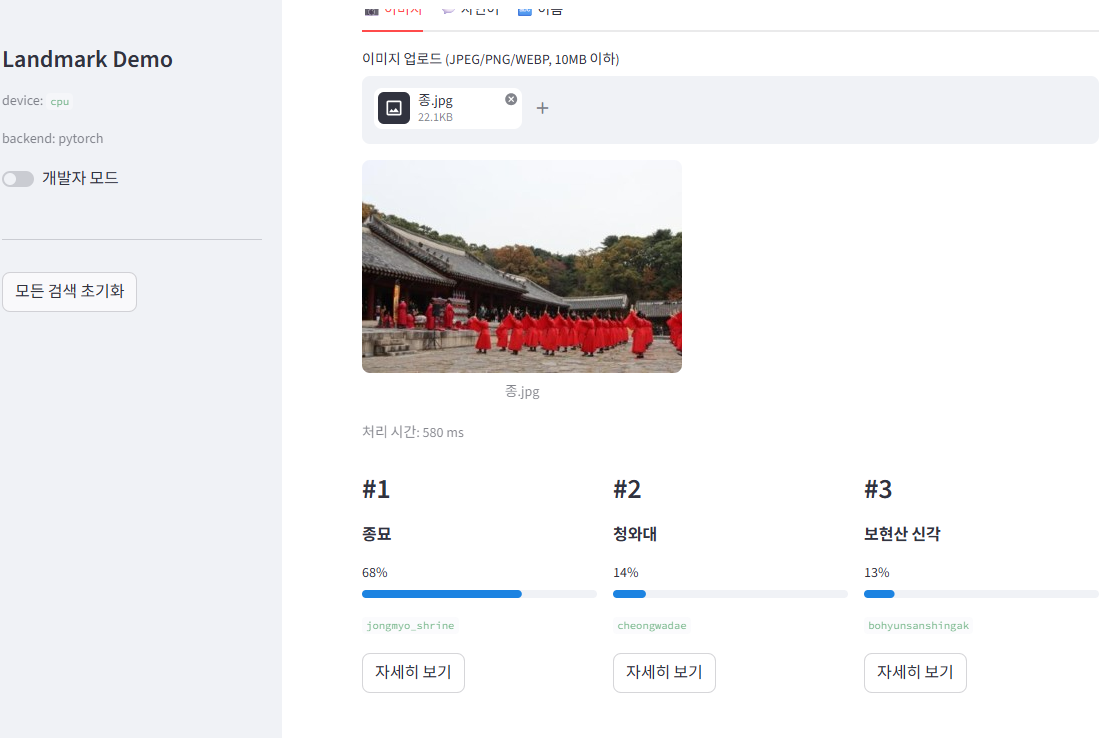Image resolution: width=1120 pixels, height=738 pixels.
Task: Open 자세히 보기 for 종묘
Action: click(x=413, y=672)
